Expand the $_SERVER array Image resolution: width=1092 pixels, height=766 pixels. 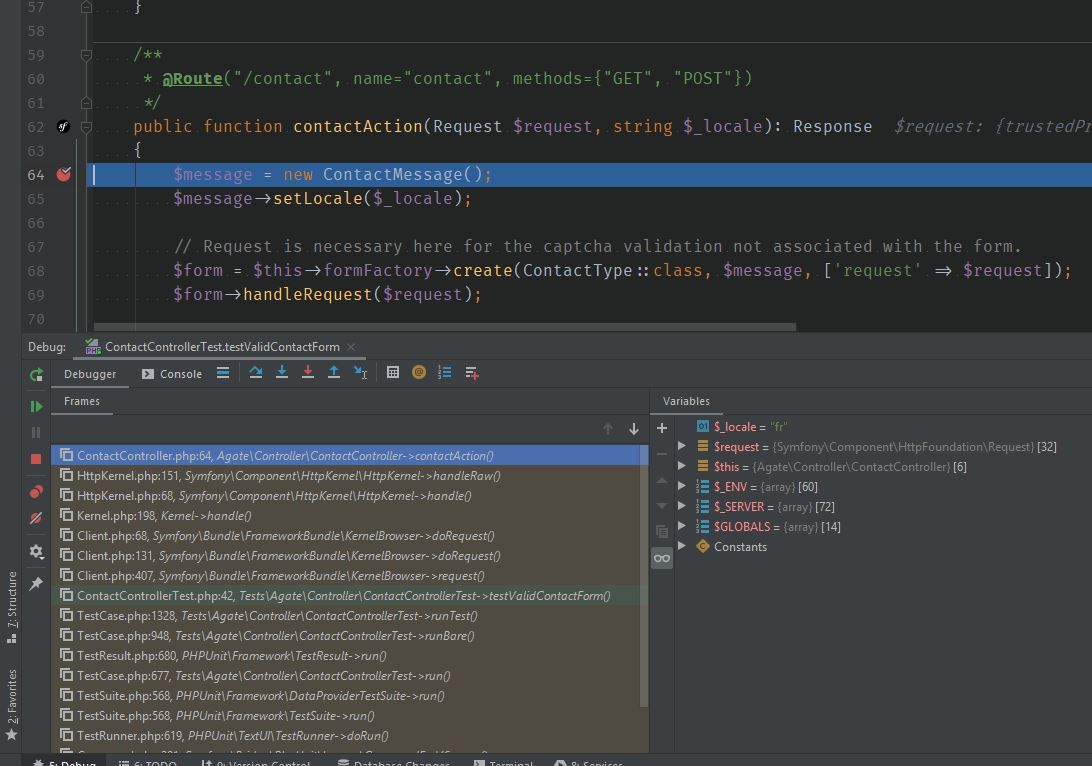(682, 506)
